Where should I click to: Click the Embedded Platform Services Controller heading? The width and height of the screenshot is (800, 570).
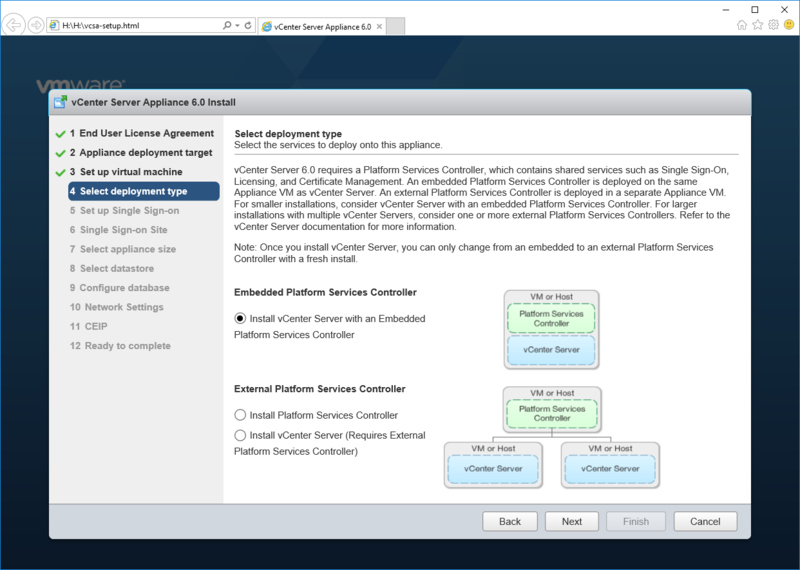pyautogui.click(x=325, y=292)
